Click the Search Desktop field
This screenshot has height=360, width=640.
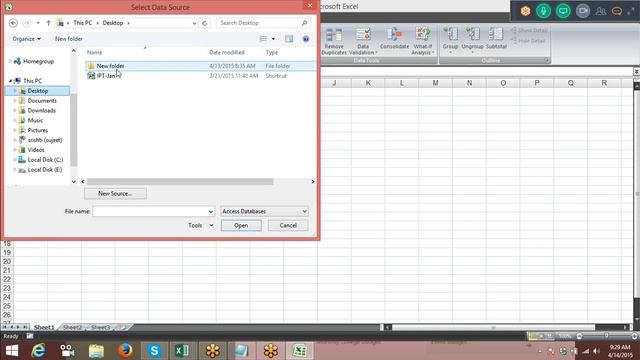tap(259, 23)
